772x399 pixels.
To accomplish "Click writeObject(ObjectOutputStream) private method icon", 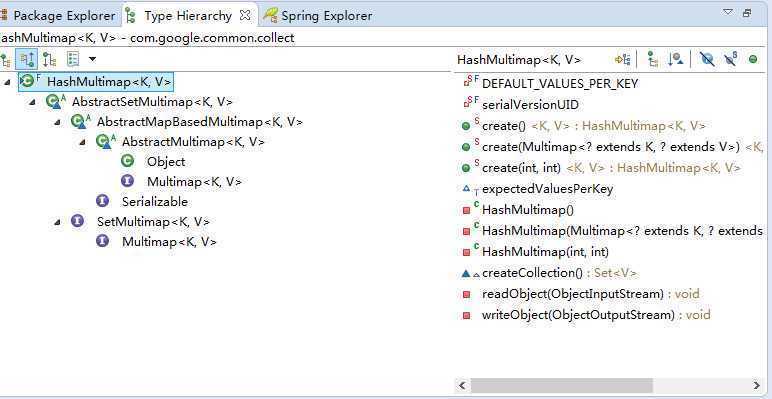I will [466, 316].
